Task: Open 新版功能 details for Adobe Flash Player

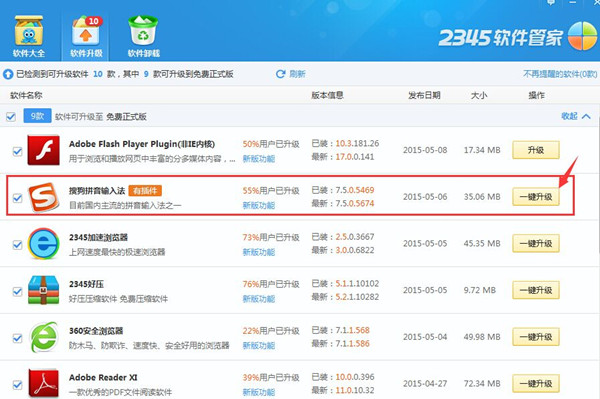Action: (x=259, y=158)
